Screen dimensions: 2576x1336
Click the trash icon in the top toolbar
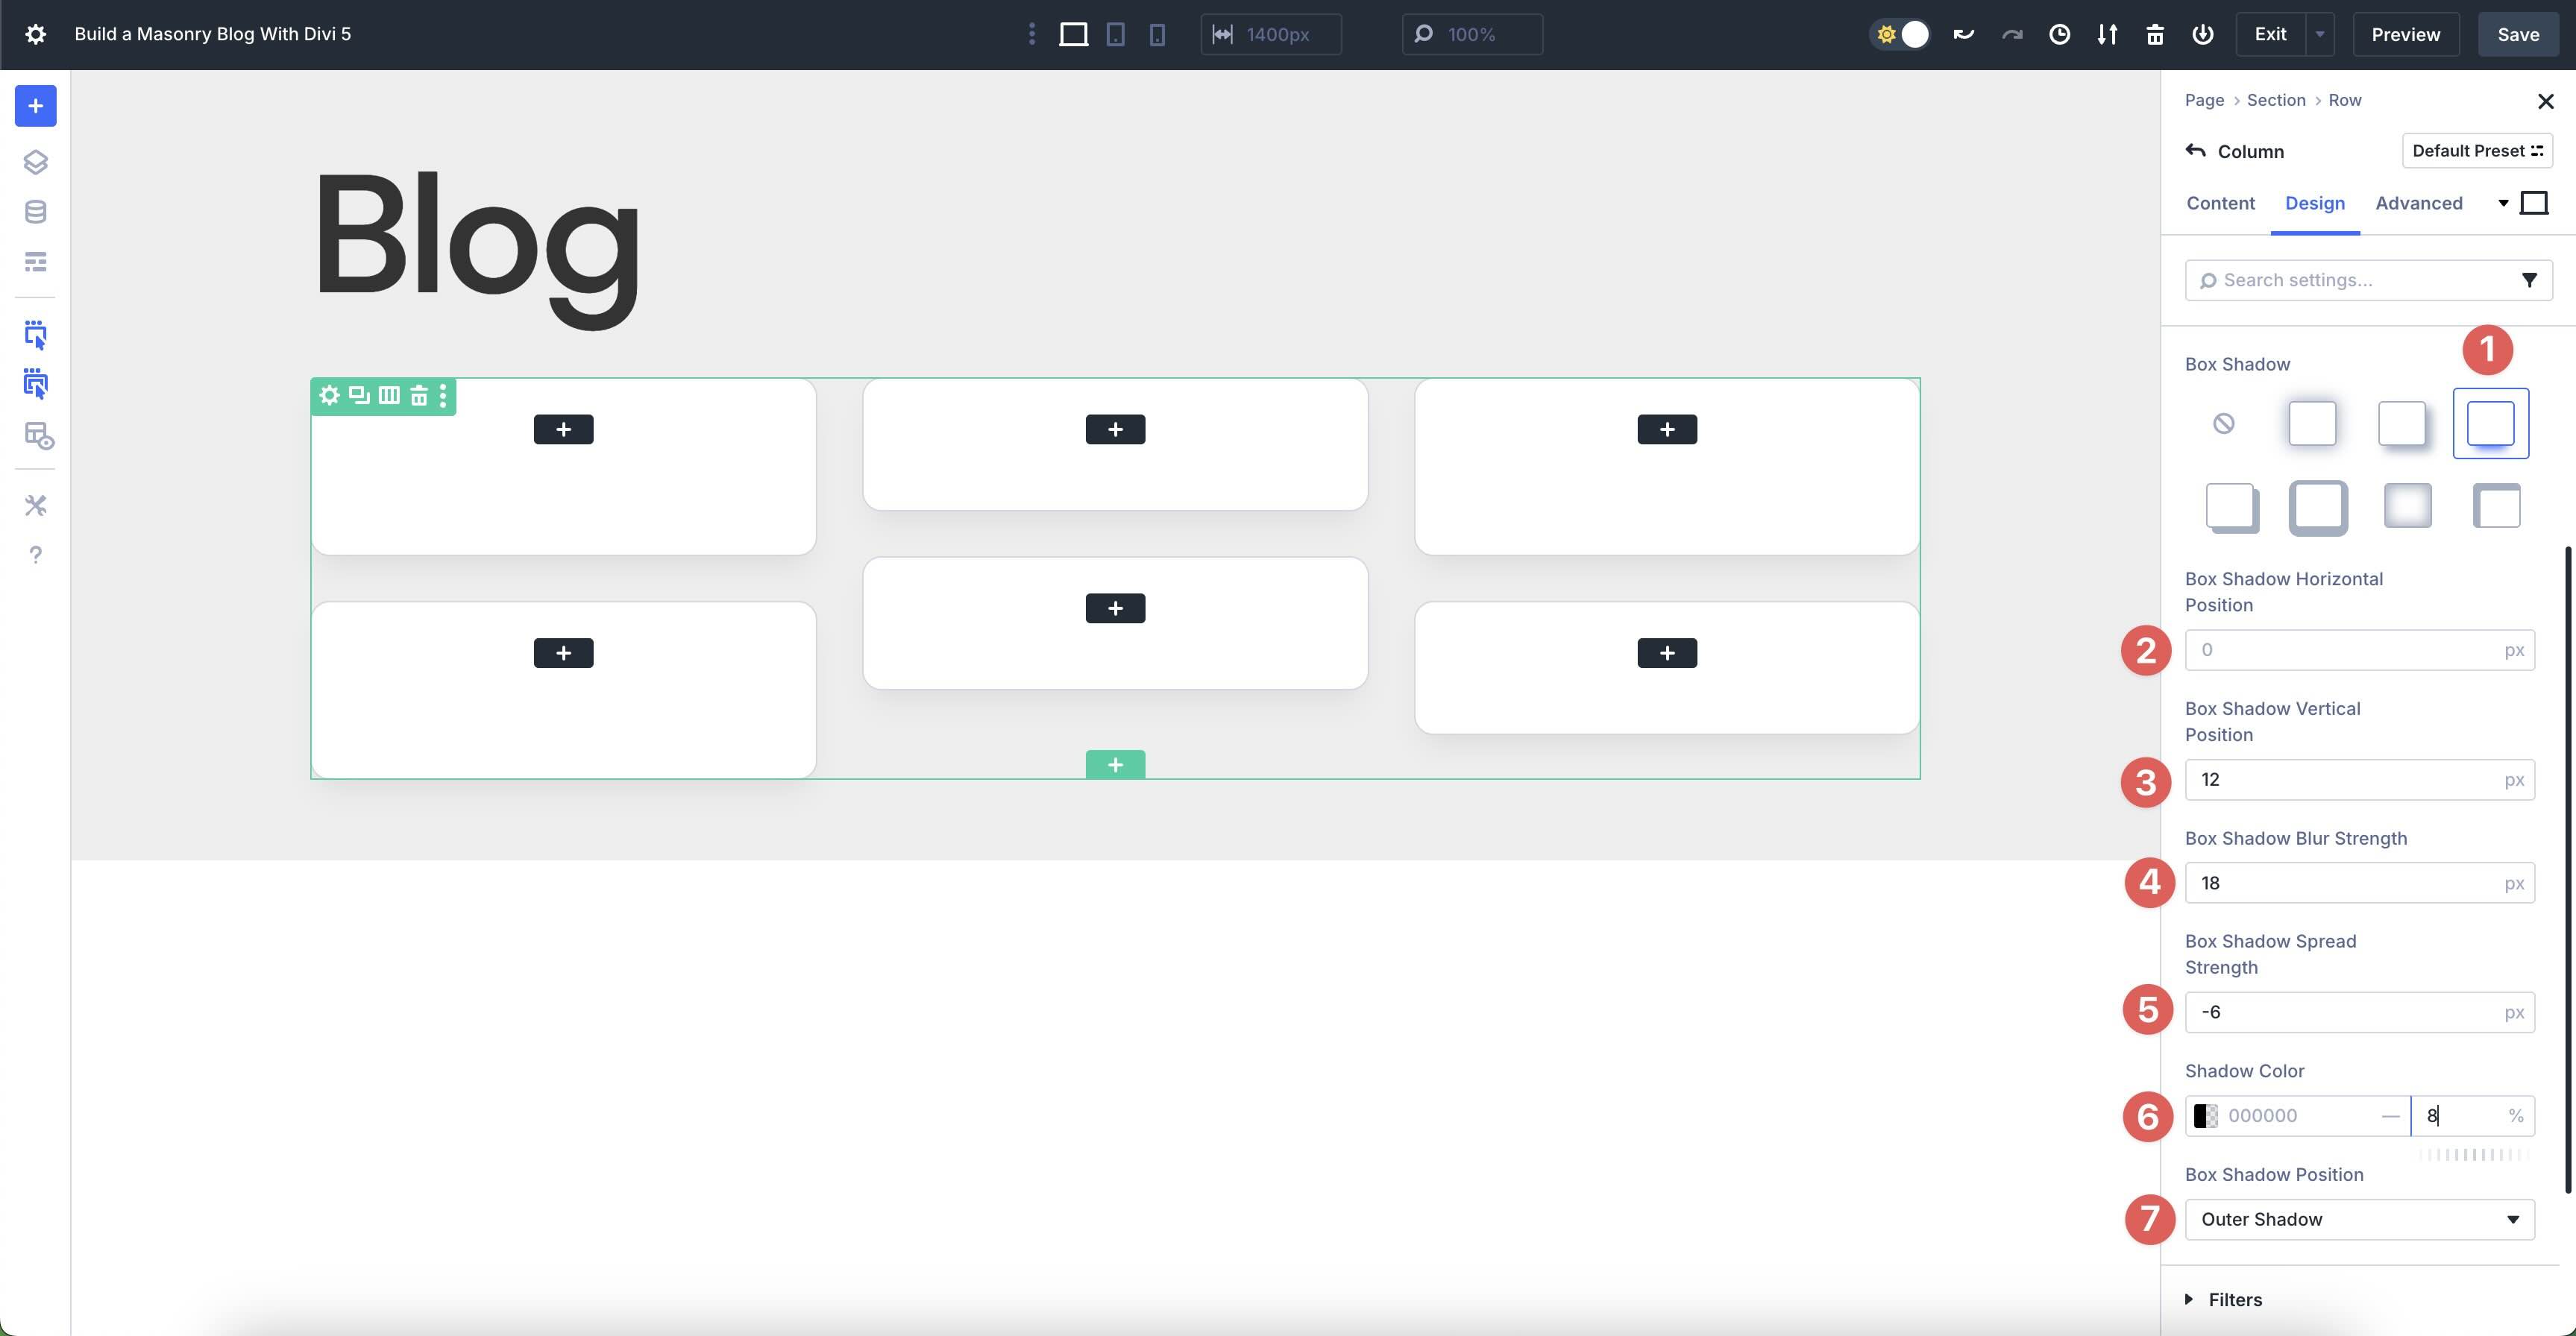2156,34
